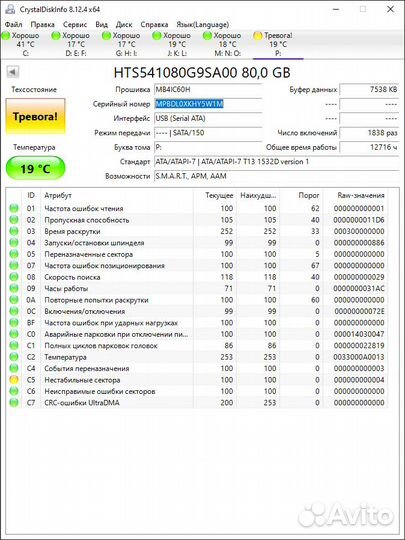Close the CrystalDiskInfo window
Viewport: 405px width, 540px height.
390,9
